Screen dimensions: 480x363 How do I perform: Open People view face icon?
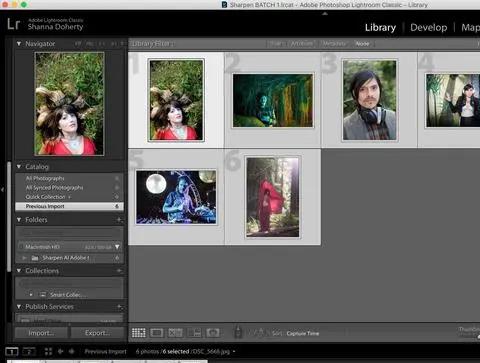click(213, 333)
